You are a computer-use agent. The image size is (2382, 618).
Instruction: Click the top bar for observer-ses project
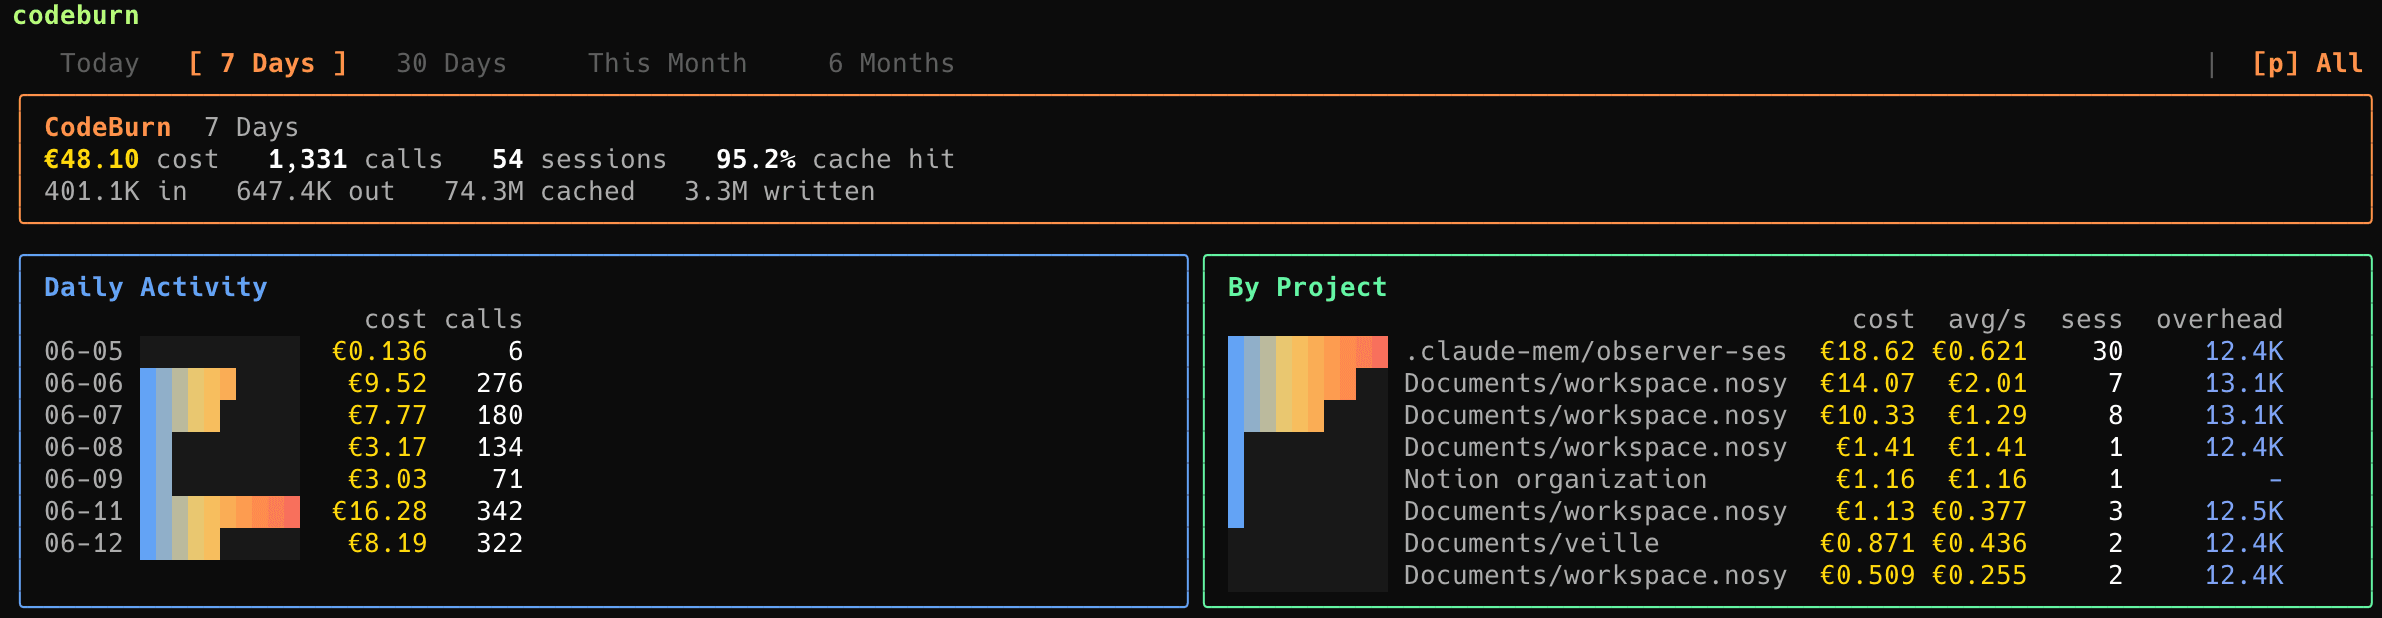click(x=1308, y=352)
